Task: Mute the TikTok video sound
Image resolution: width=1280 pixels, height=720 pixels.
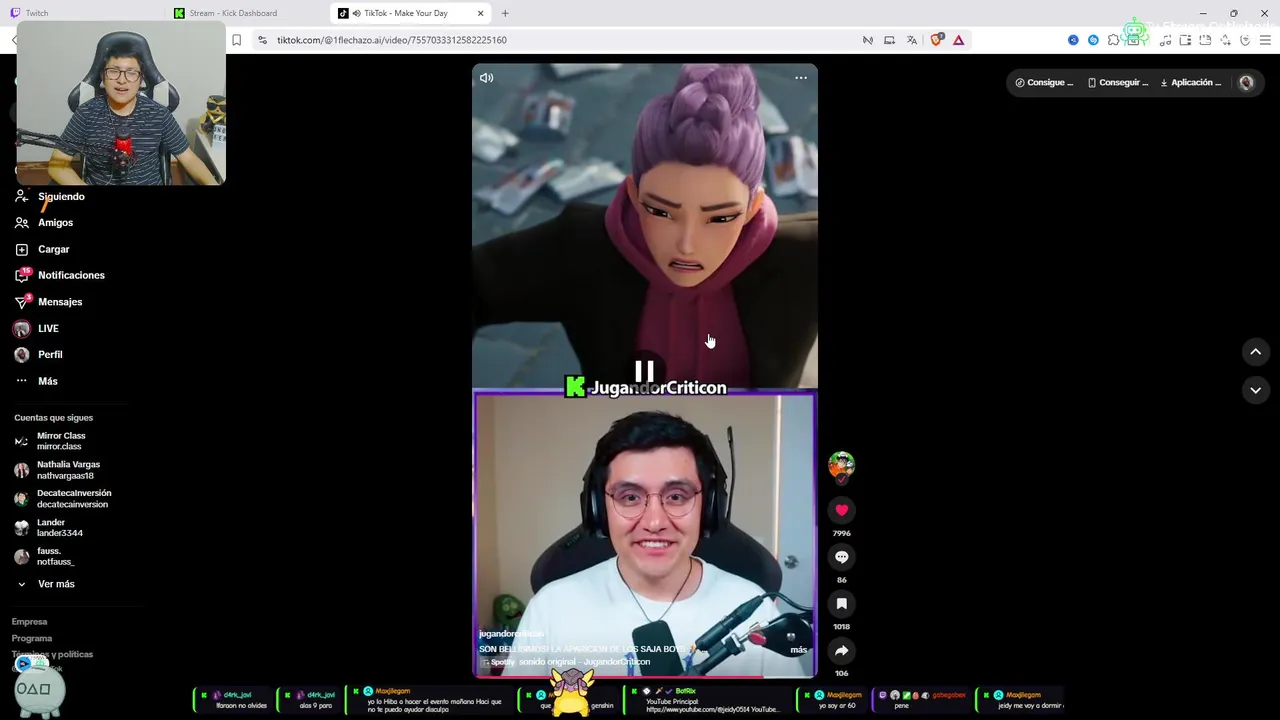Action: pyautogui.click(x=486, y=78)
